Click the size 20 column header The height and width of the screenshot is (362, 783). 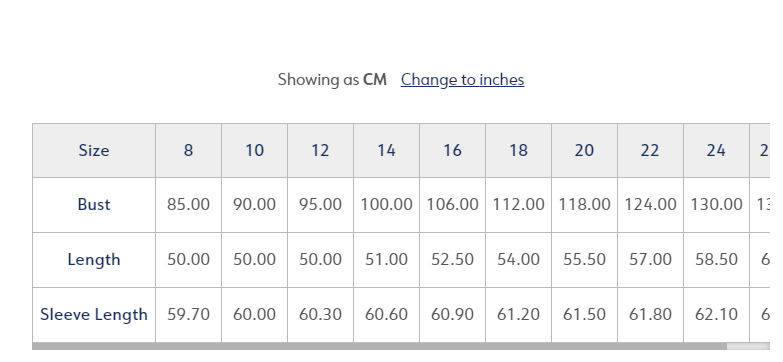click(584, 150)
